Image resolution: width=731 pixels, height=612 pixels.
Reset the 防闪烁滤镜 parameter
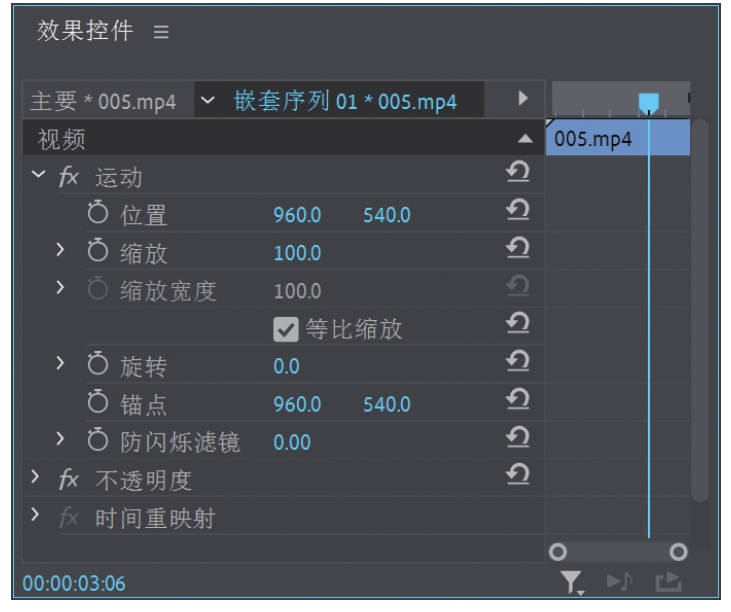click(x=518, y=437)
